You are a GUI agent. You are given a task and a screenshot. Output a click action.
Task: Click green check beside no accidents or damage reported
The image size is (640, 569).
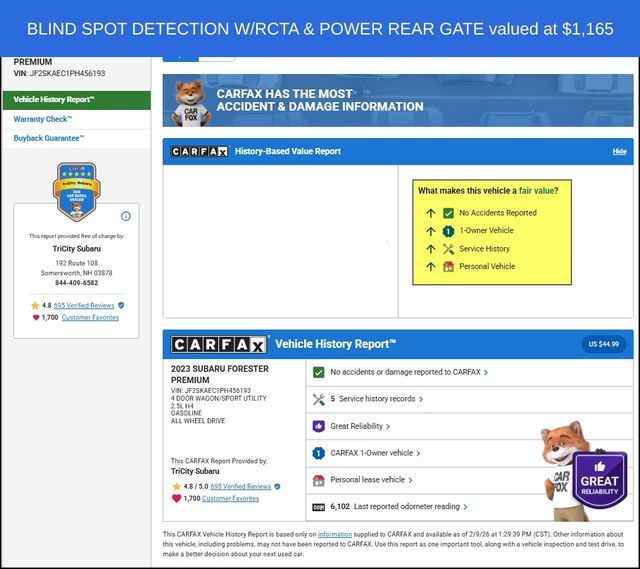[x=319, y=372]
